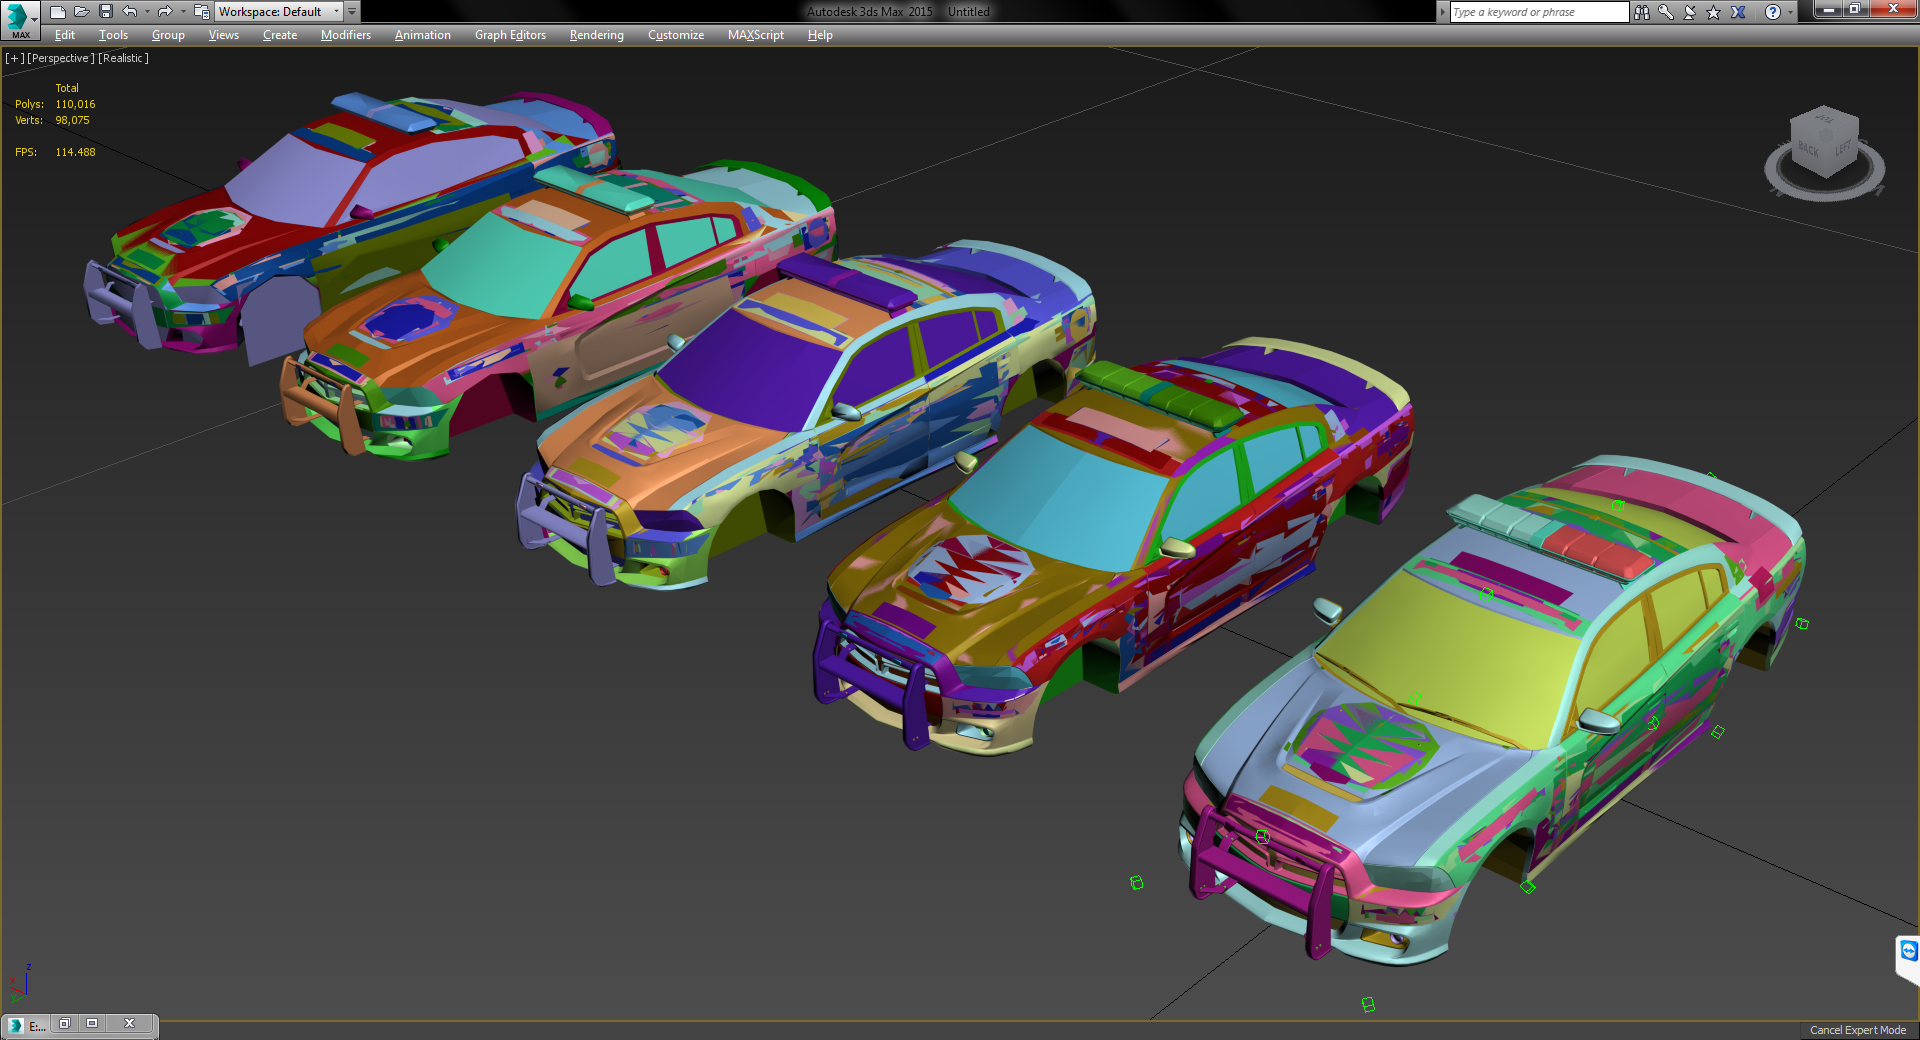
Task: Click the star Favorites icon
Action: point(1714,12)
